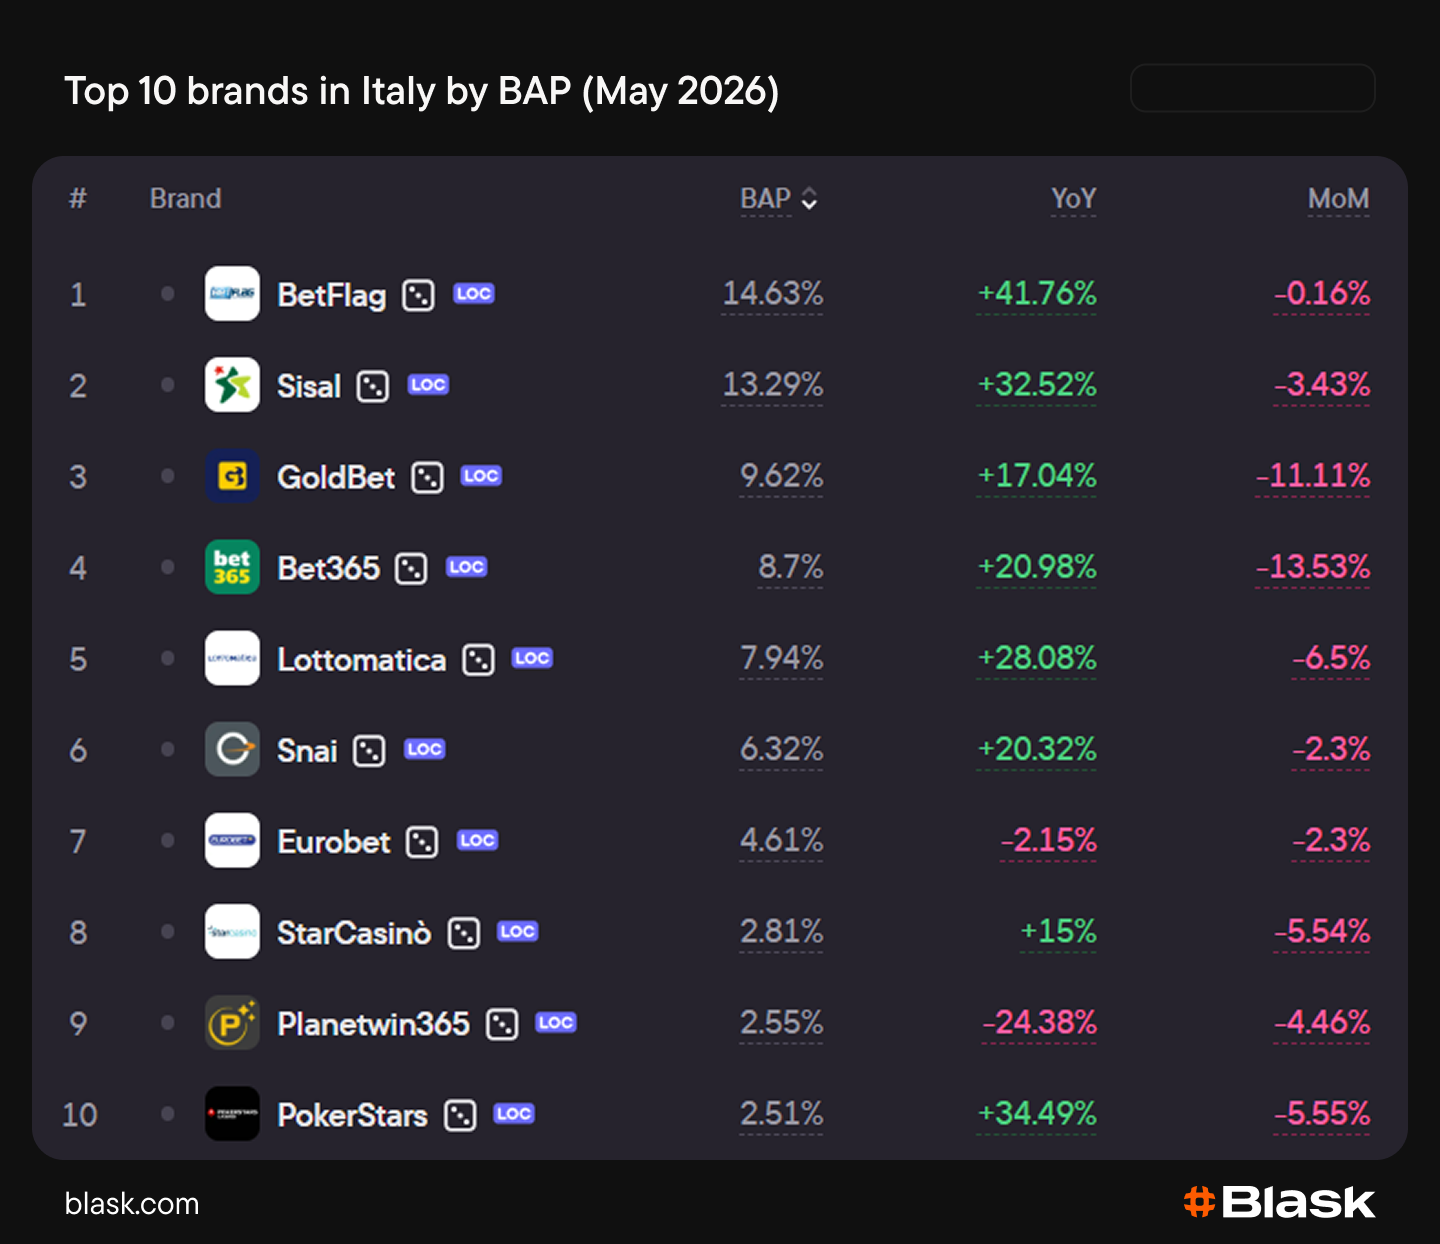1440x1244 pixels.
Task: Click the green Bet365 logo
Action: pos(232,567)
